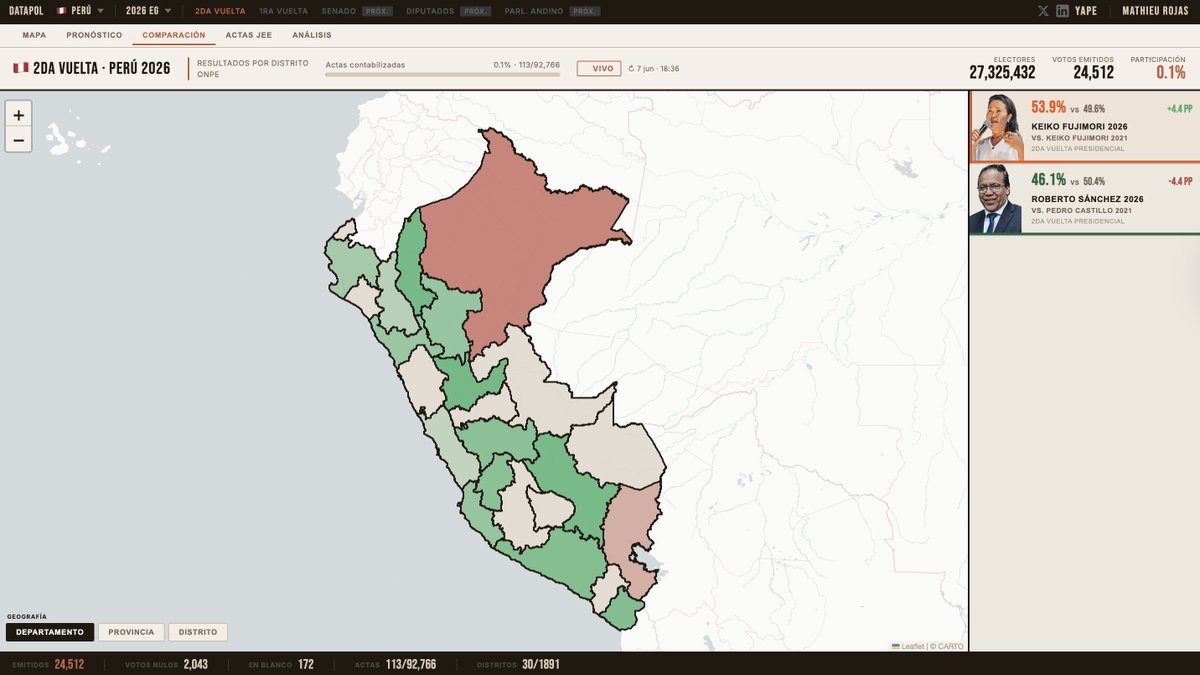Zoom in the map with plus button

click(18, 115)
